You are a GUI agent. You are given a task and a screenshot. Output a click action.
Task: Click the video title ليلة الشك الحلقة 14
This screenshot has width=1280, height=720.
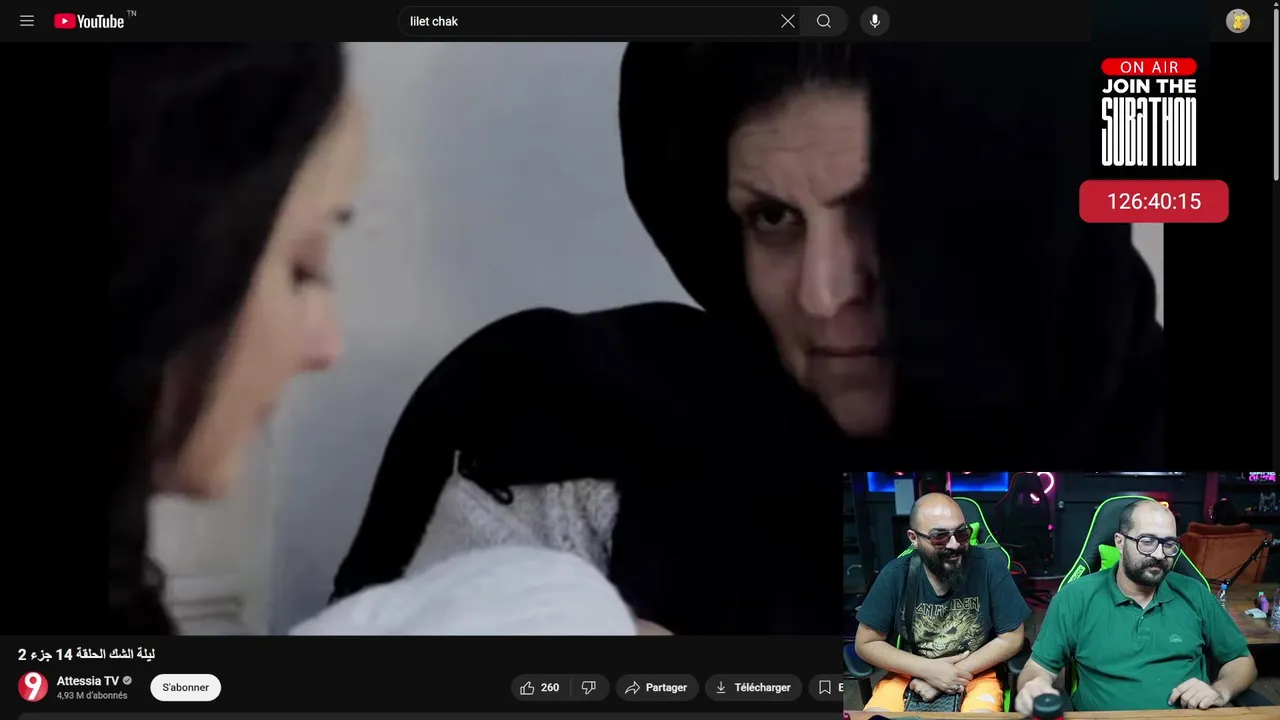coord(86,654)
